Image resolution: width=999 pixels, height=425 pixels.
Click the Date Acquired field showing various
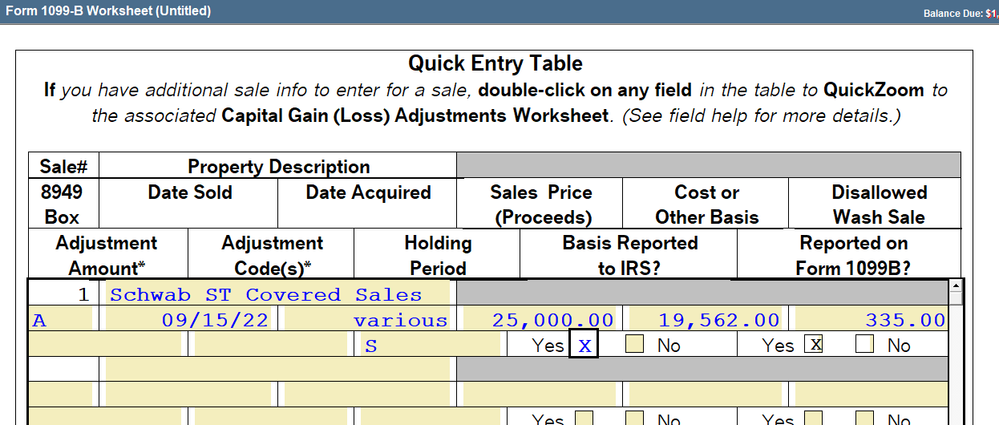[367, 320]
